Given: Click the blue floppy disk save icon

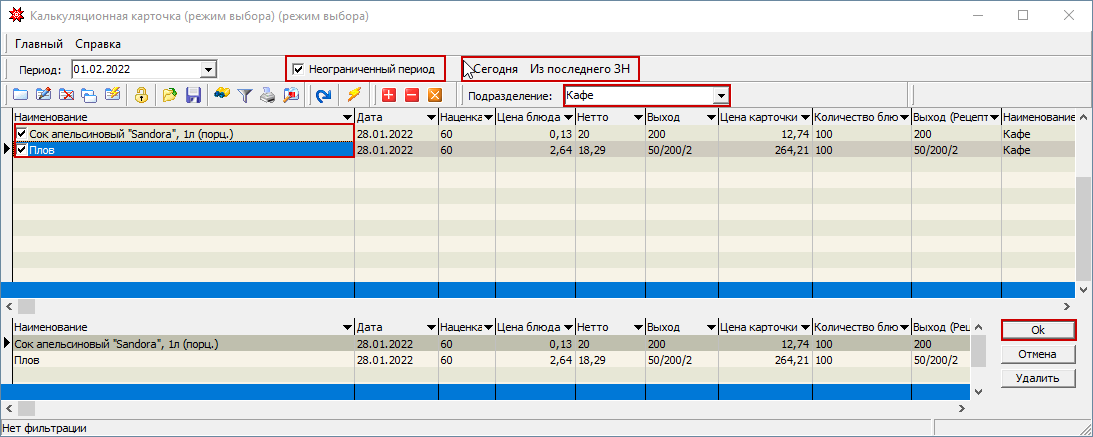Looking at the screenshot, I should click(193, 95).
